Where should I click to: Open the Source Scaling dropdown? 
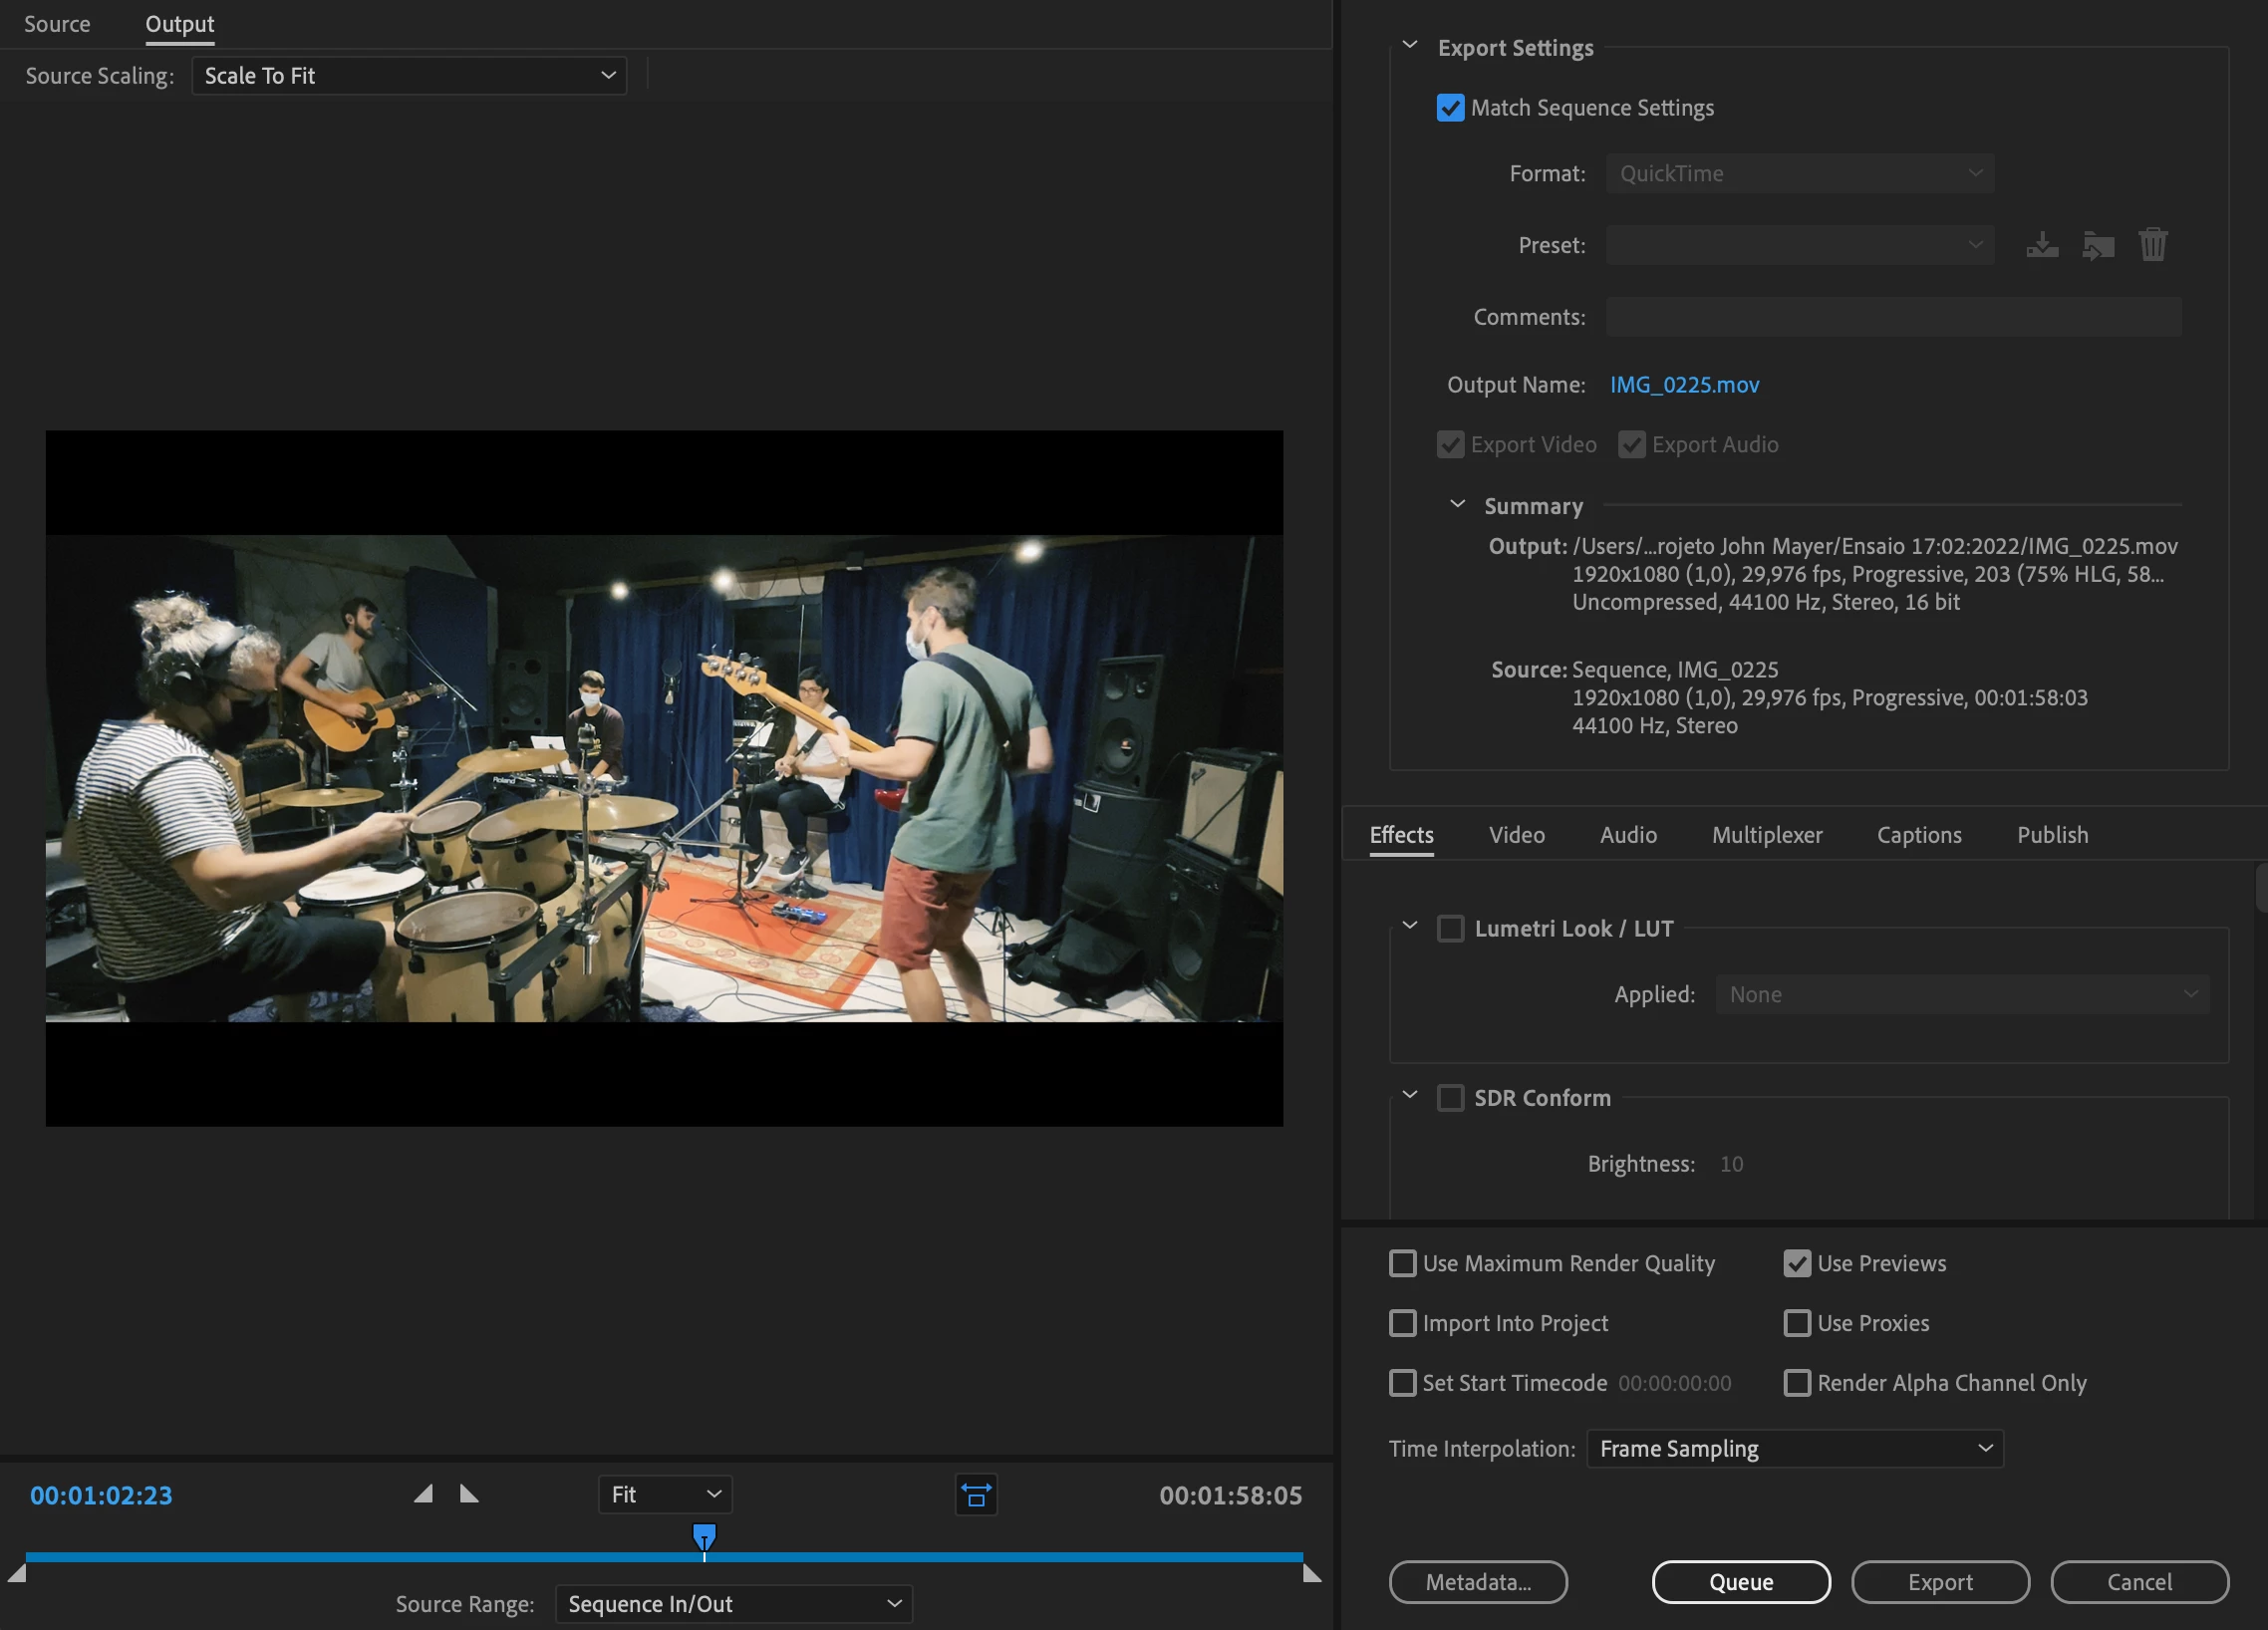coord(409,76)
